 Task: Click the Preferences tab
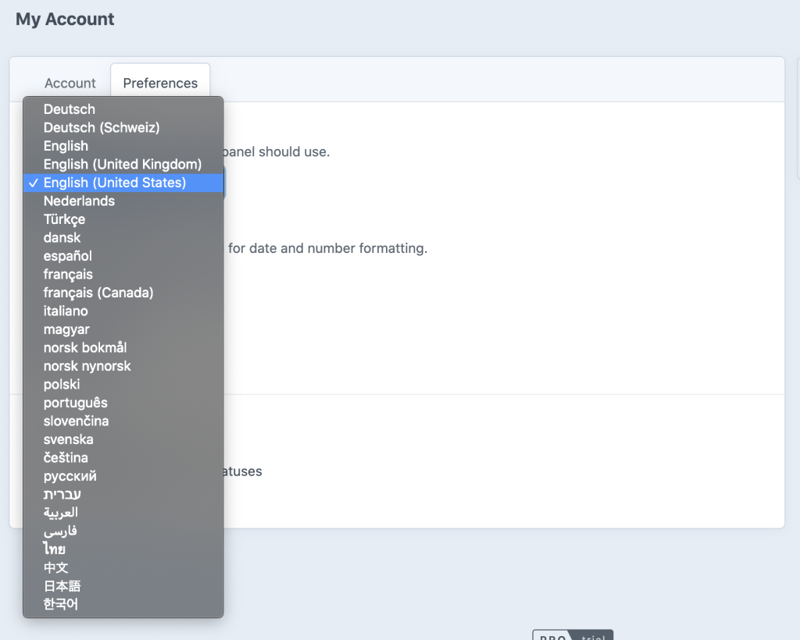coord(160,83)
